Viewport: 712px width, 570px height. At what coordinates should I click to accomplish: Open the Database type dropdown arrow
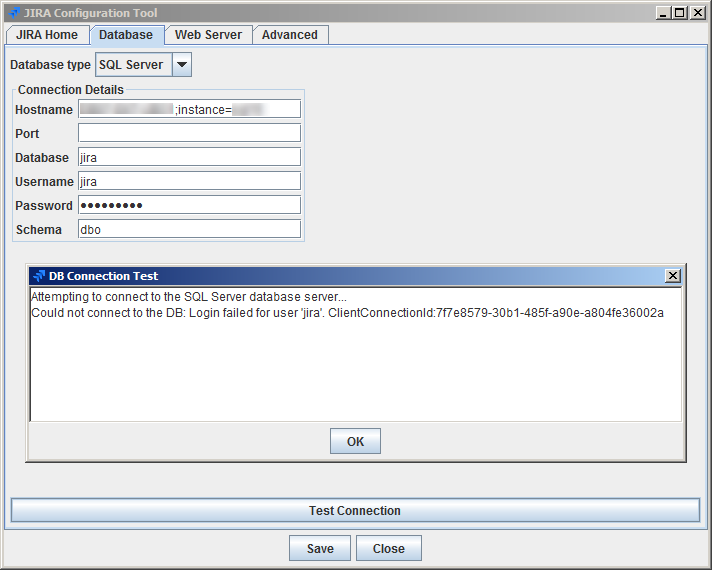tap(182, 64)
